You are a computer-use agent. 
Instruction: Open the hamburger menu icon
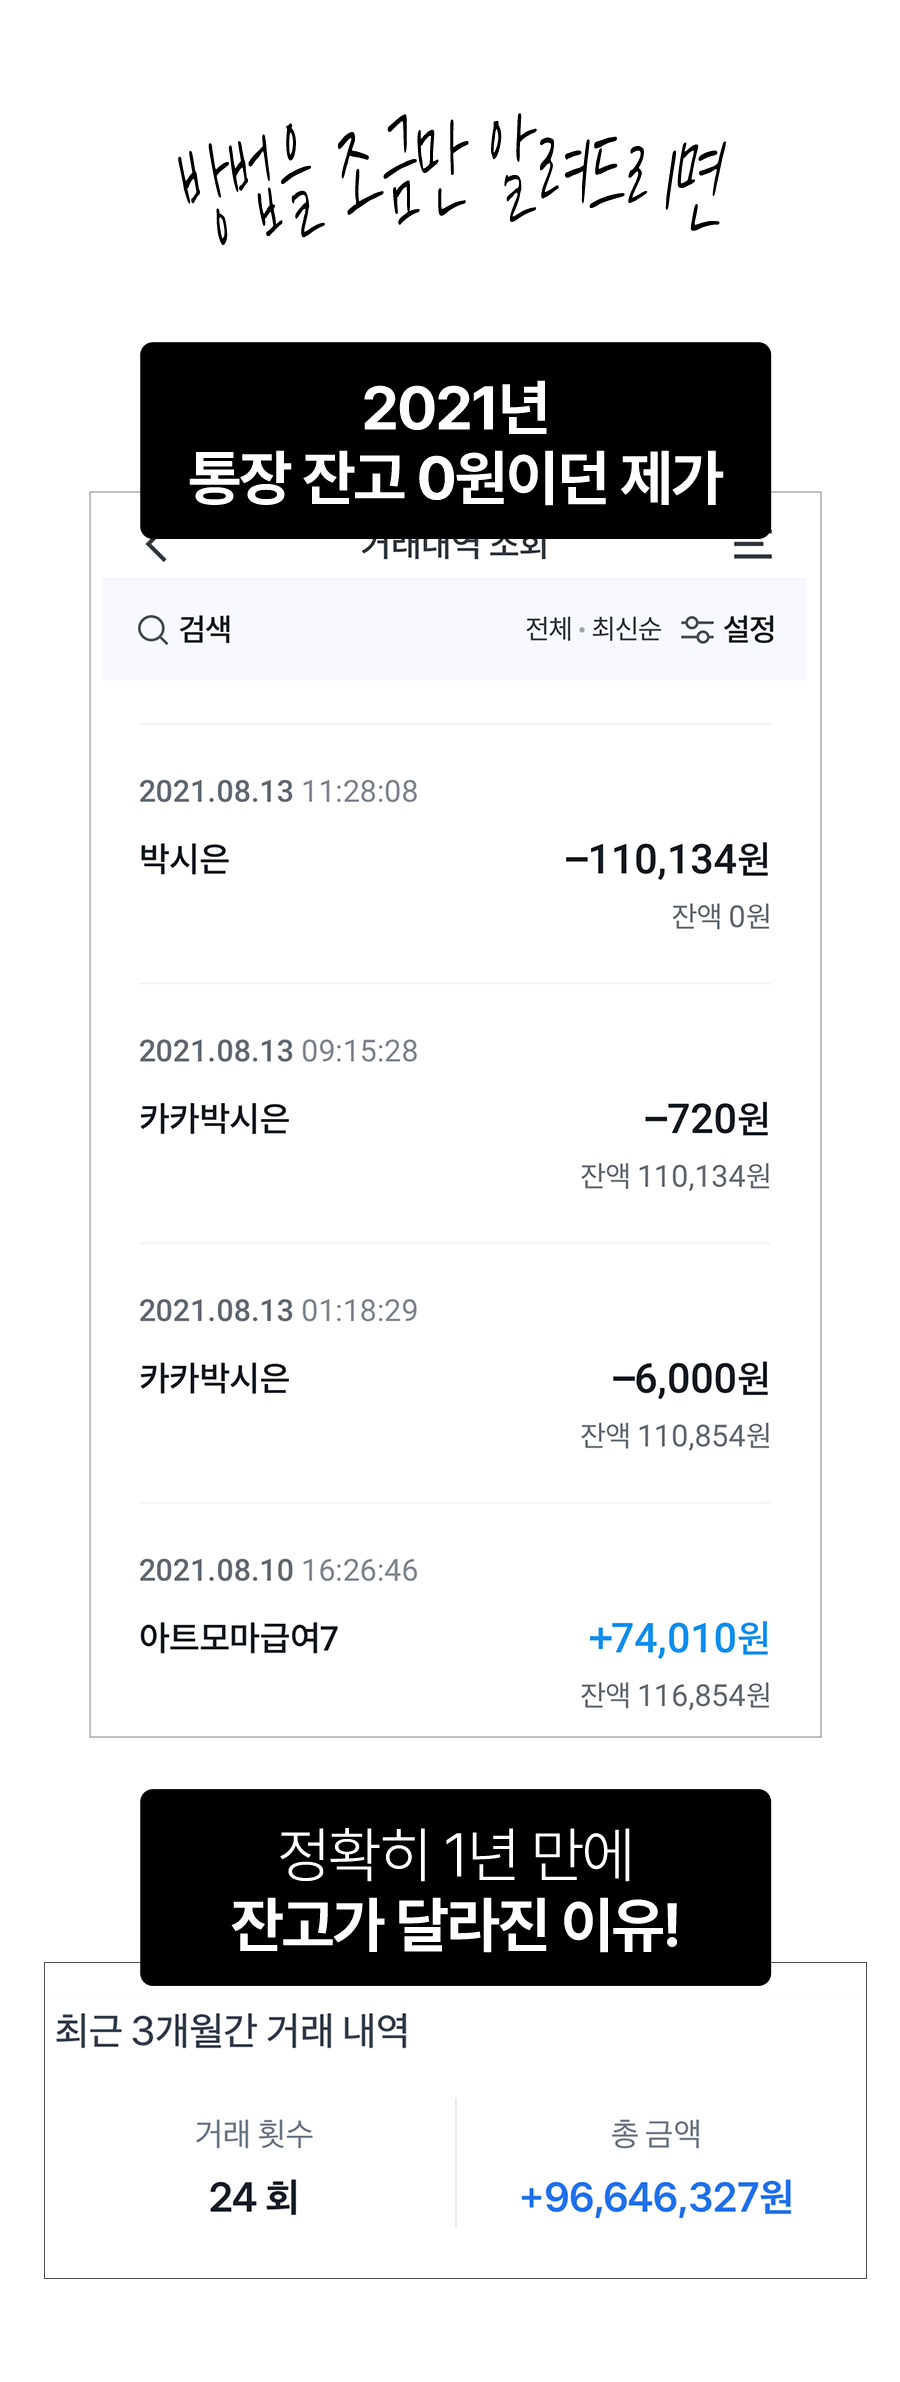[752, 549]
